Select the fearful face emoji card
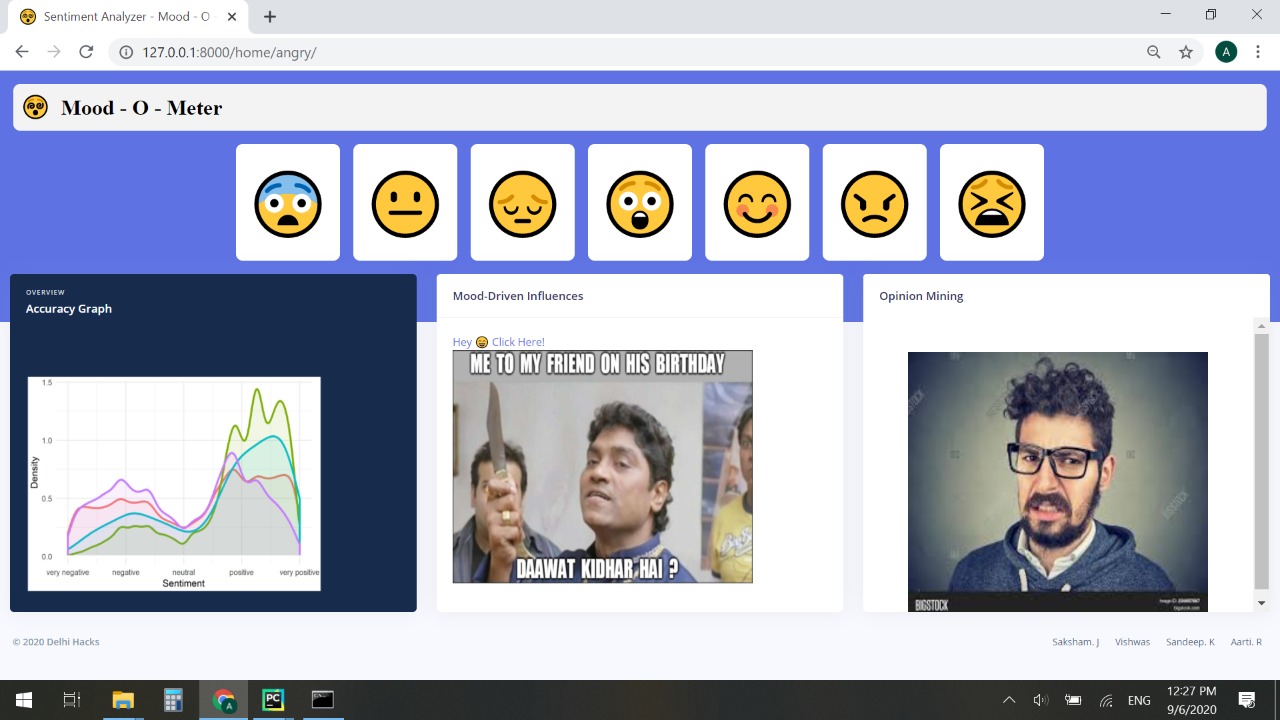 pyautogui.click(x=288, y=202)
